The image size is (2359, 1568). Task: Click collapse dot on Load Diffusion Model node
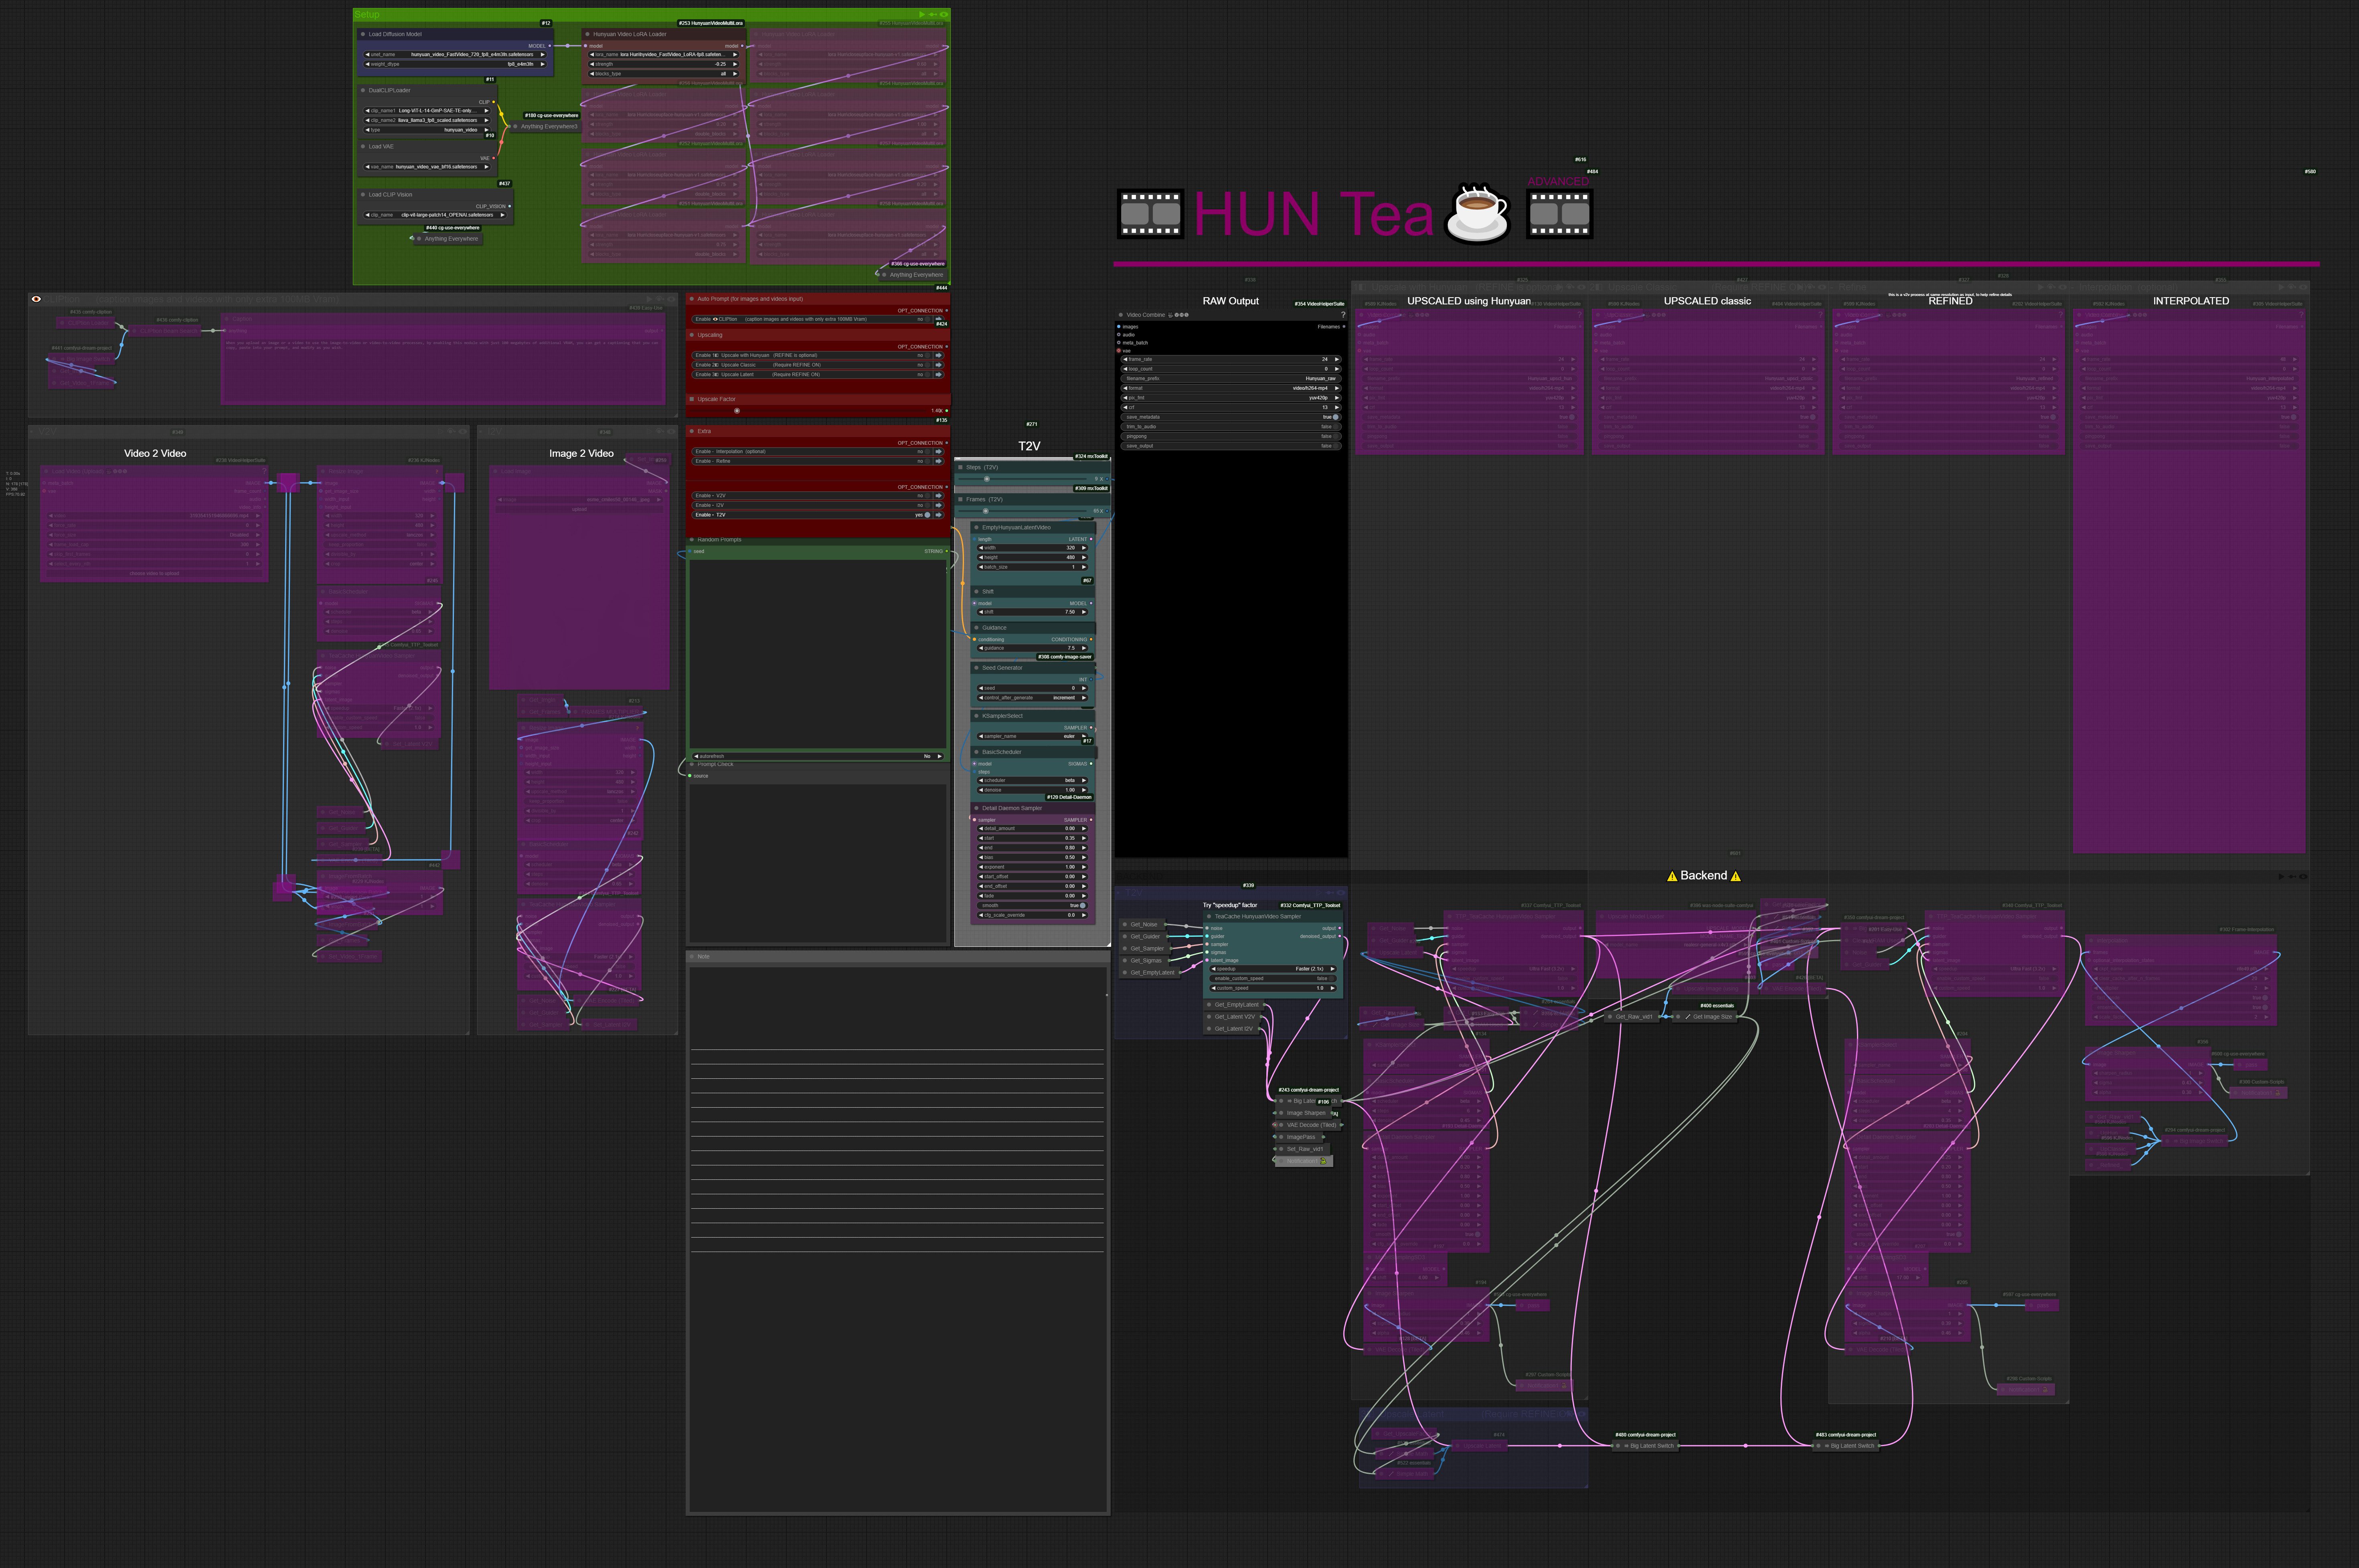pos(363,34)
